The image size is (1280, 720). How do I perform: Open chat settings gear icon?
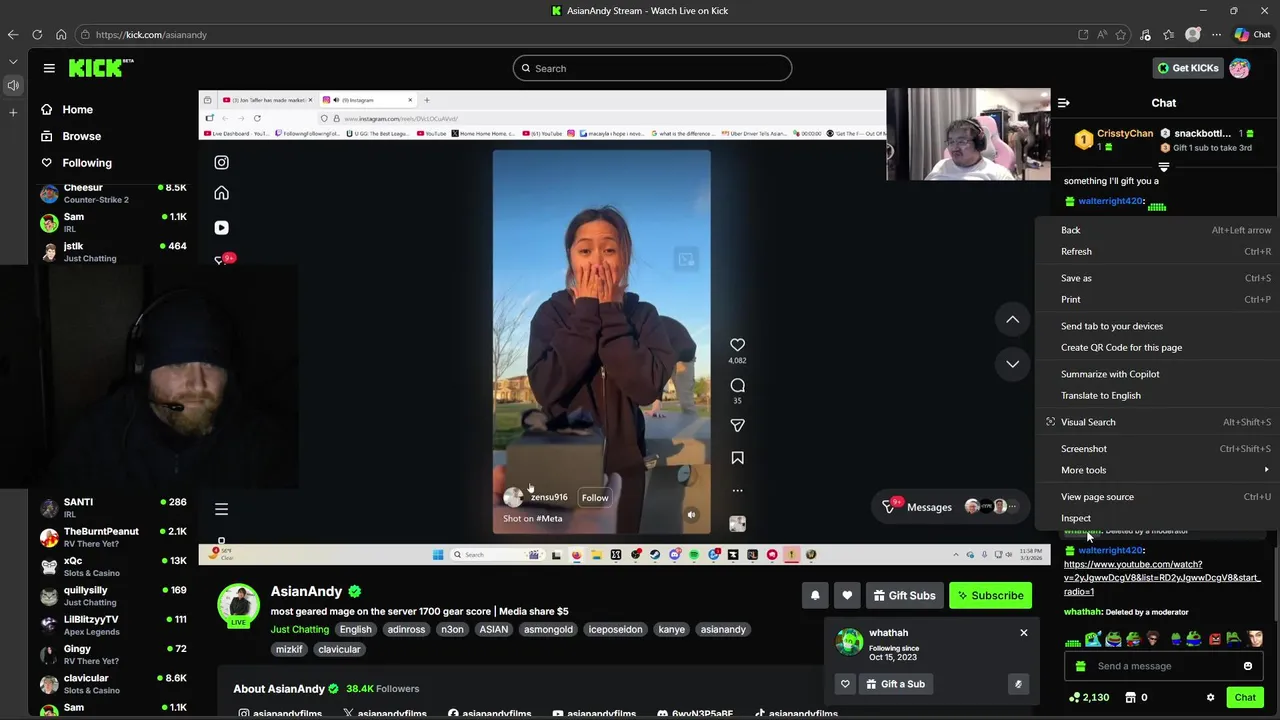1210,698
